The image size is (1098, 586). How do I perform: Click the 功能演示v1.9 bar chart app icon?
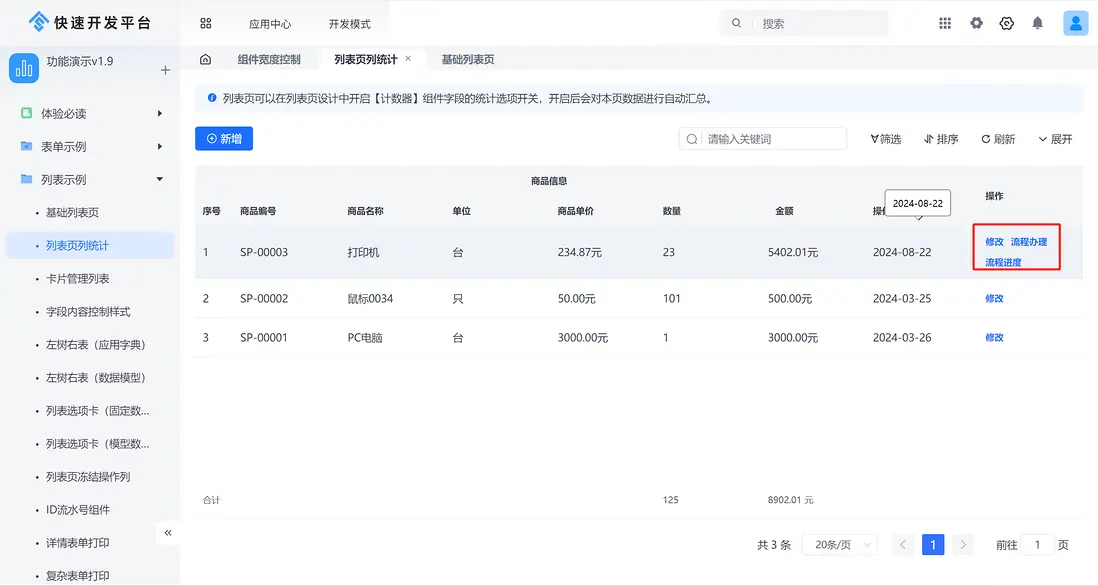(x=24, y=68)
